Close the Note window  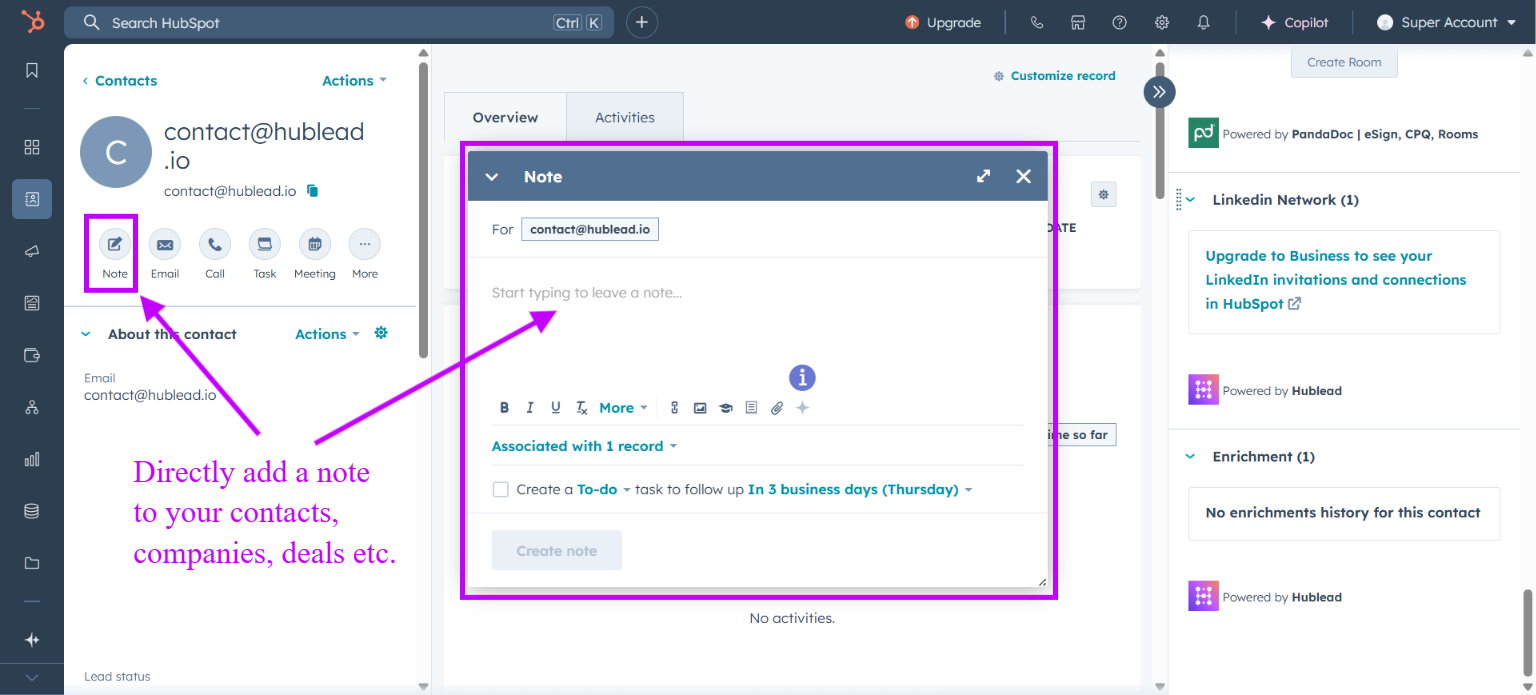pyautogui.click(x=1023, y=176)
